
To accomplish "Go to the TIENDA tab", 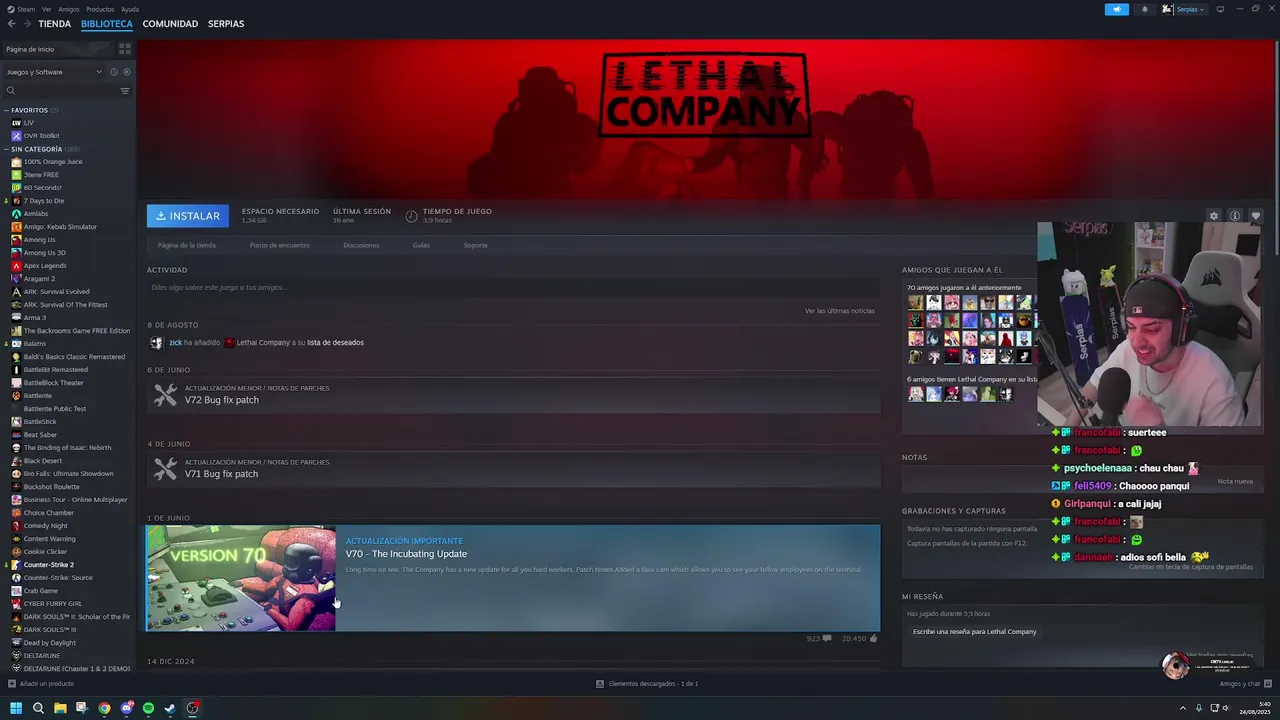I will coord(54,23).
